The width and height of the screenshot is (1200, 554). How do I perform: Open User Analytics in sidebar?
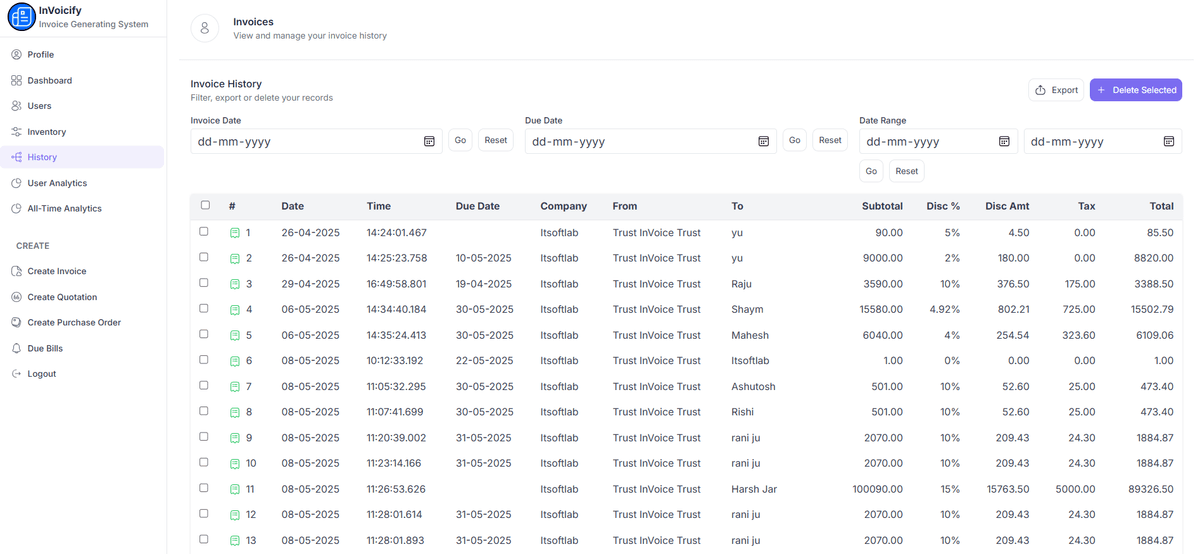click(82, 183)
